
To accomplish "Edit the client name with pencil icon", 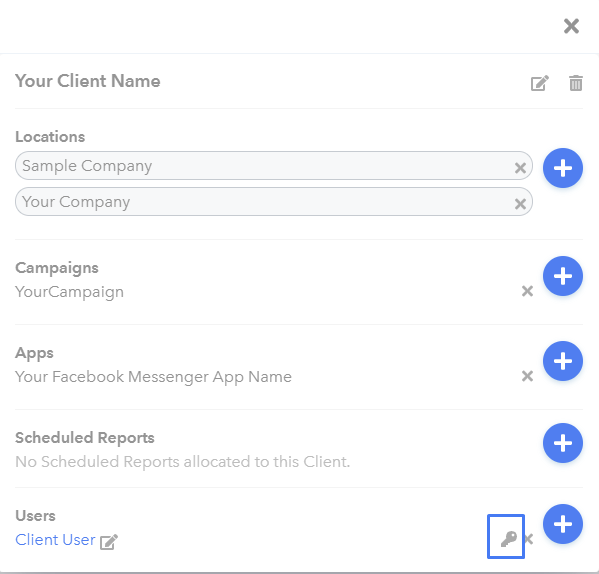I will (x=539, y=83).
